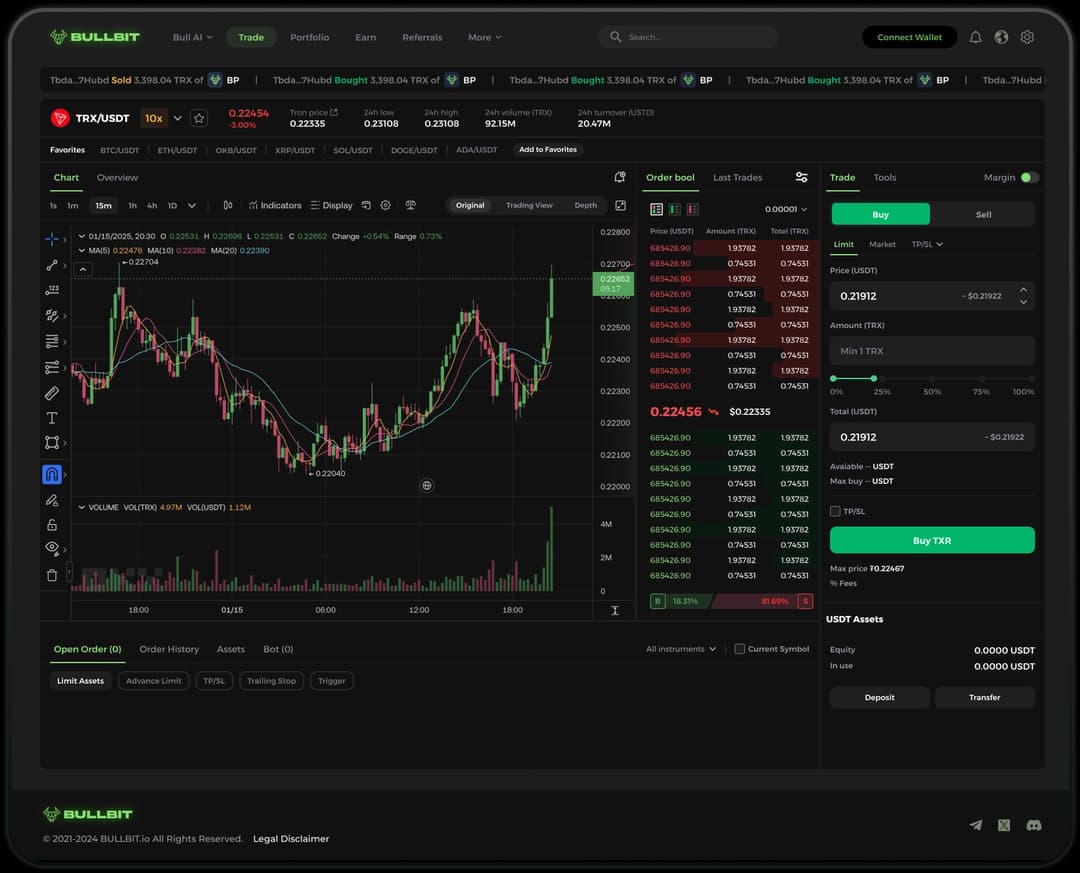Switch chart to Original view
Screen dimensions: 1080x873
click(x=470, y=205)
